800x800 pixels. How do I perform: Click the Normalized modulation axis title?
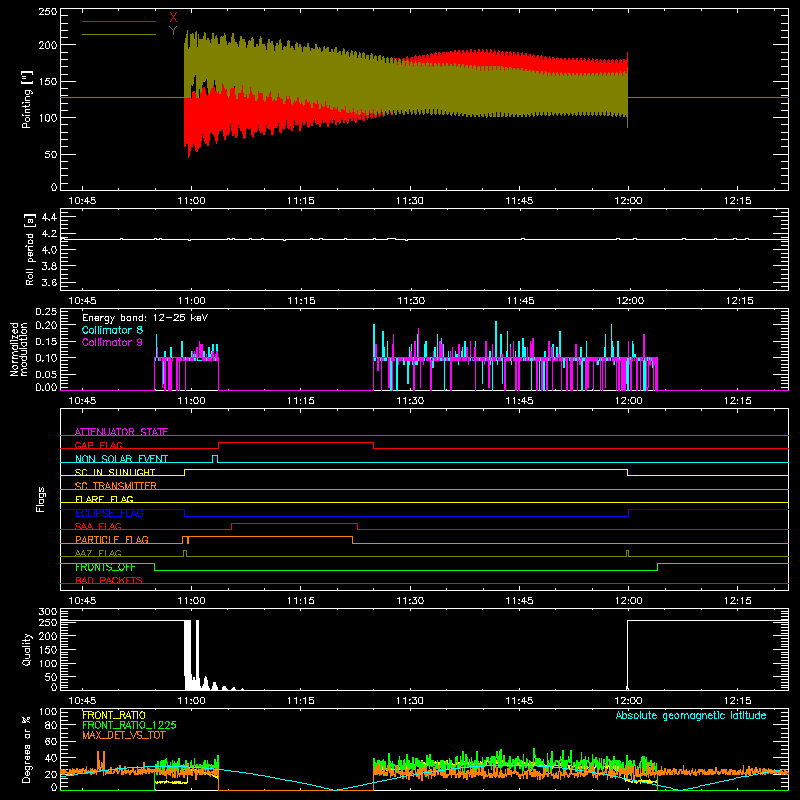pyautogui.click(x=18, y=349)
